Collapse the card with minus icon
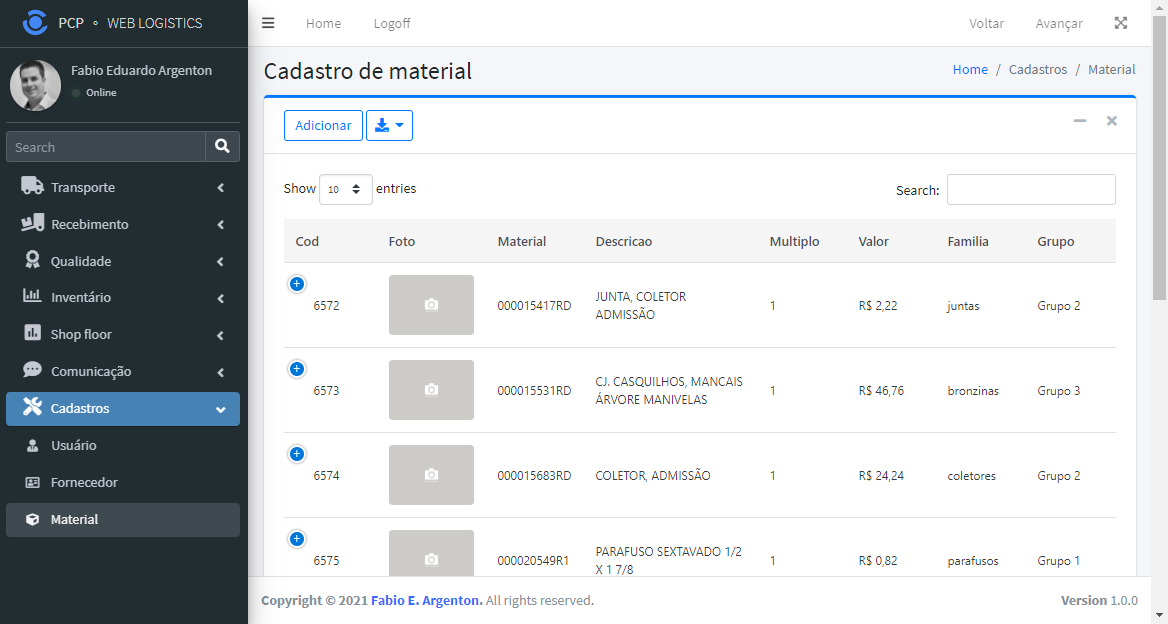Image resolution: width=1168 pixels, height=624 pixels. (x=1079, y=121)
